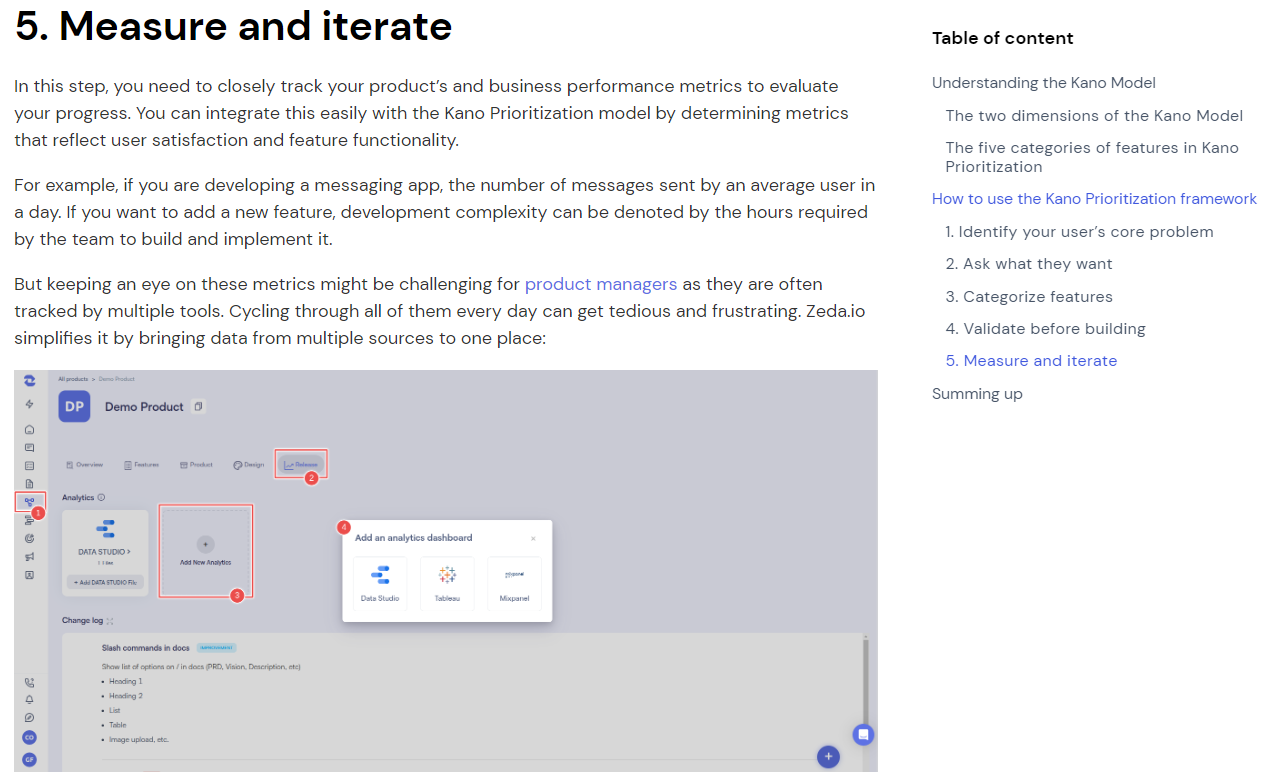Viewport: 1271px width, 784px height.
Task: Click the chat bubble widget icon
Action: coord(863,735)
